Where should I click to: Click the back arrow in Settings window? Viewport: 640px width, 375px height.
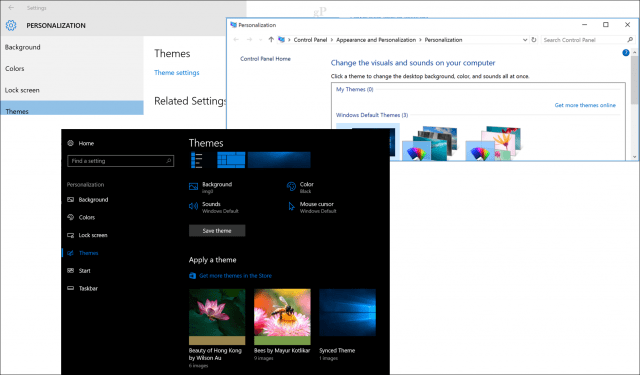coord(11,7)
